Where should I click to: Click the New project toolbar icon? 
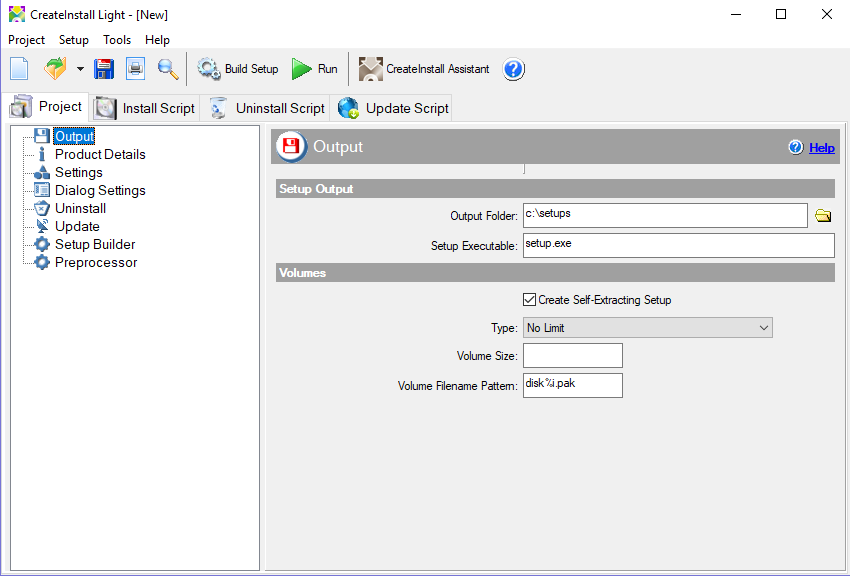pos(20,69)
